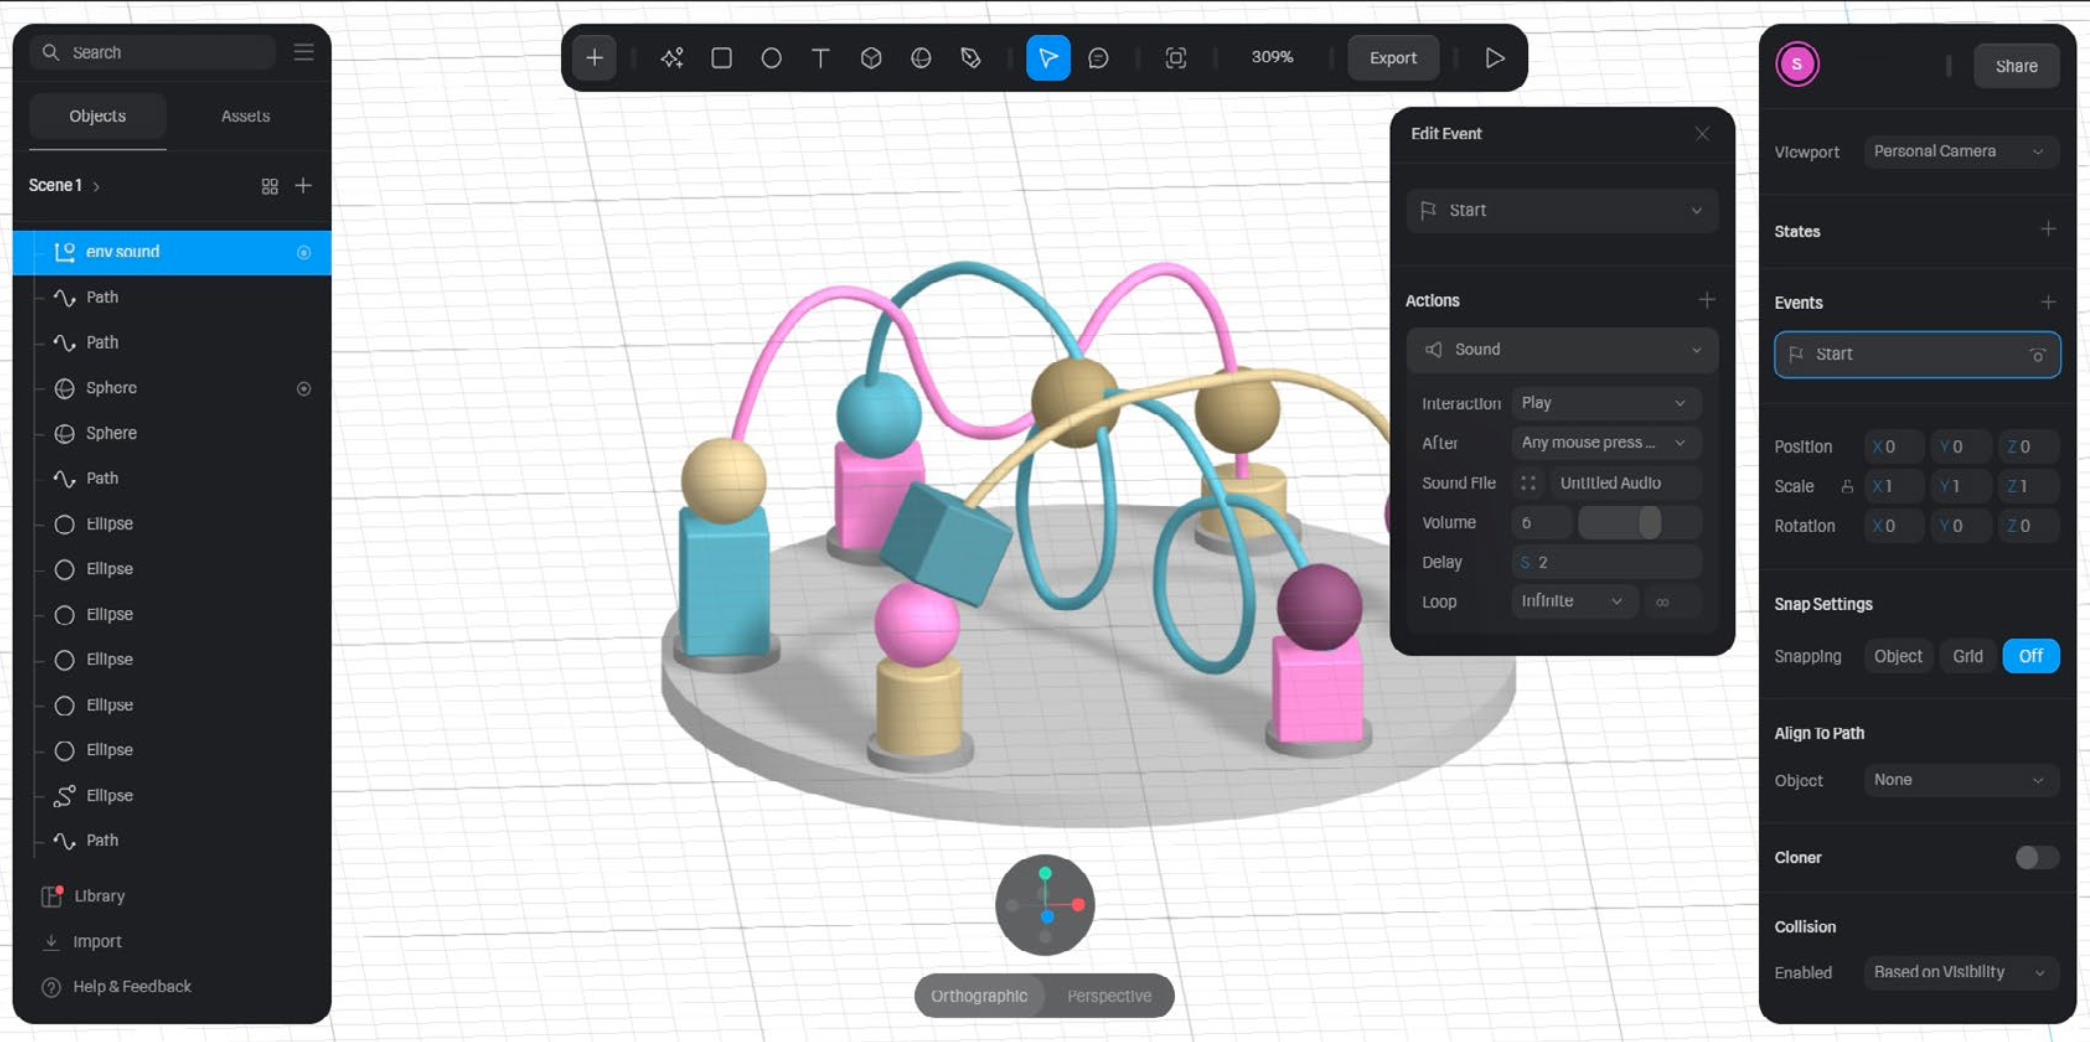This screenshot has width=2090, height=1042.
Task: Switch the view to Perspective
Action: pyautogui.click(x=1108, y=996)
